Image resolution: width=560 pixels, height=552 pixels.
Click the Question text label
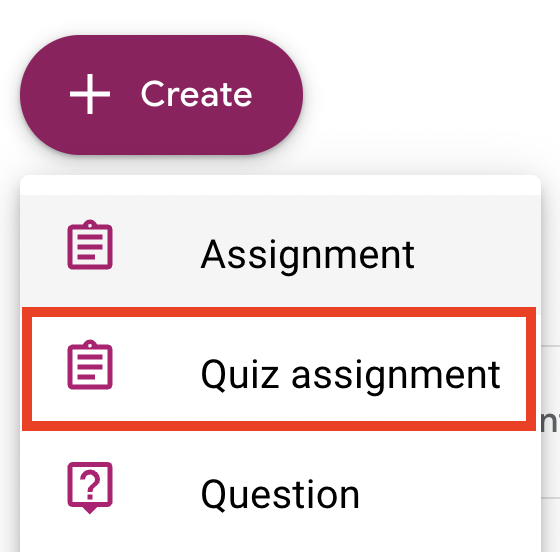[280, 495]
